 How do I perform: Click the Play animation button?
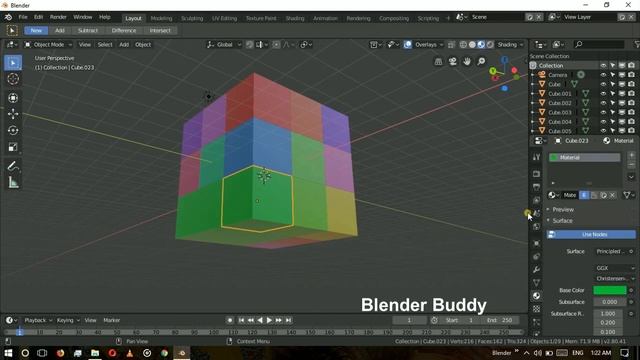tap(269, 320)
